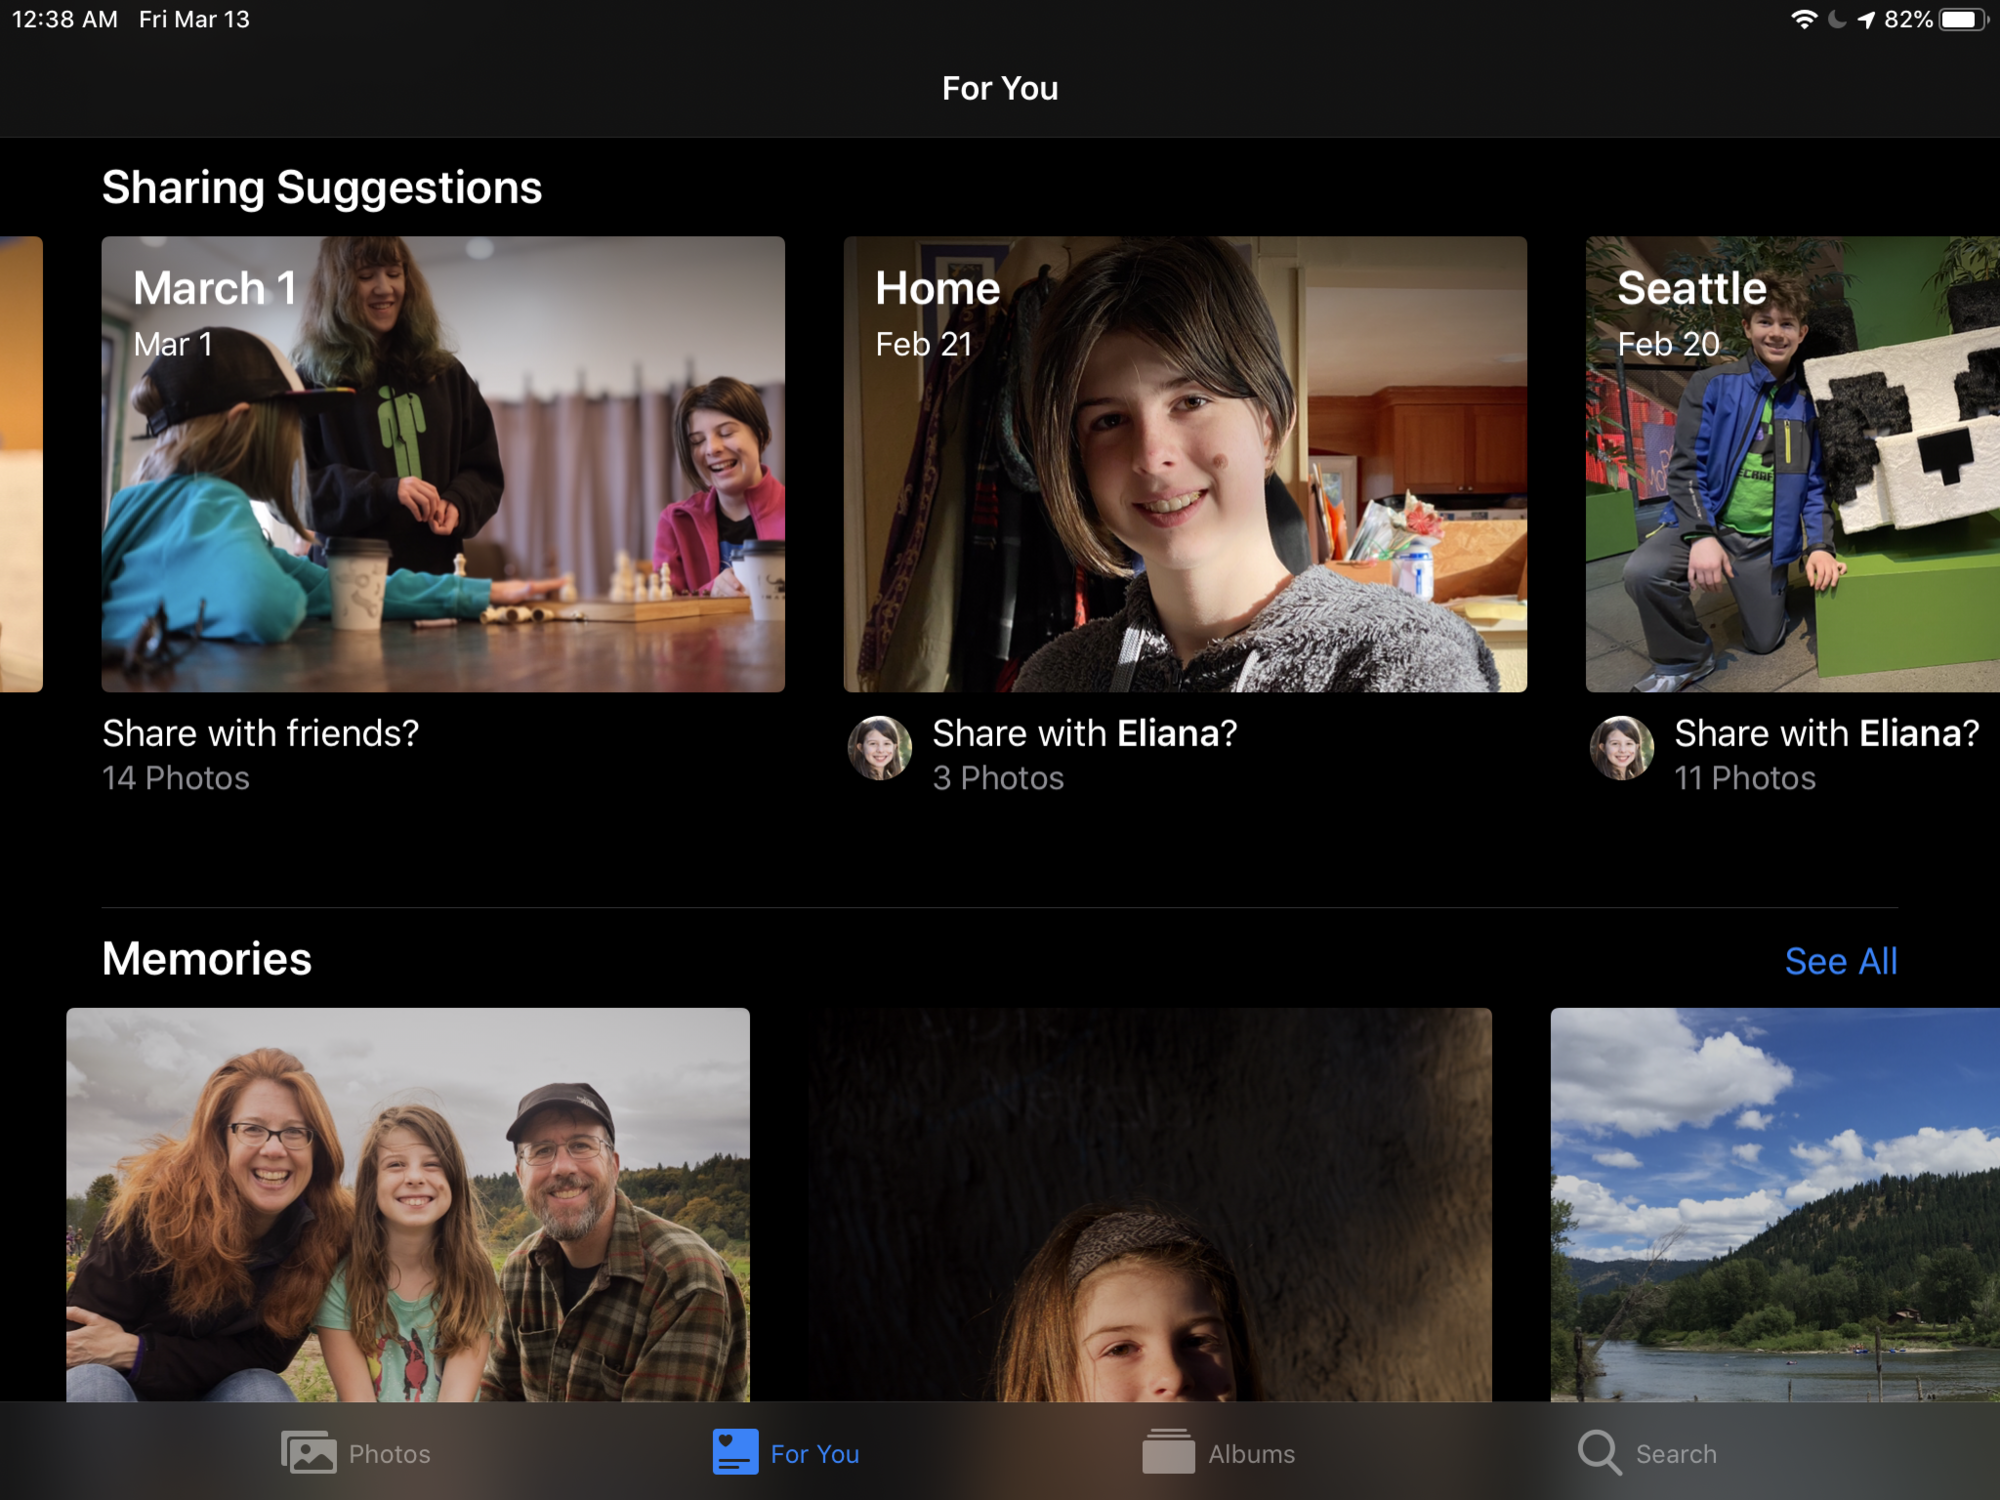Tap the Fri Mar 13 date
The image size is (2000, 1500).
[x=194, y=20]
